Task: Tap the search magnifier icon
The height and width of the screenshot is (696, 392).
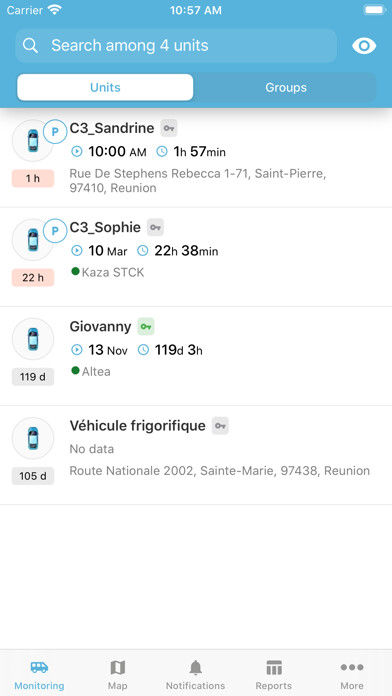Action: tap(30, 45)
